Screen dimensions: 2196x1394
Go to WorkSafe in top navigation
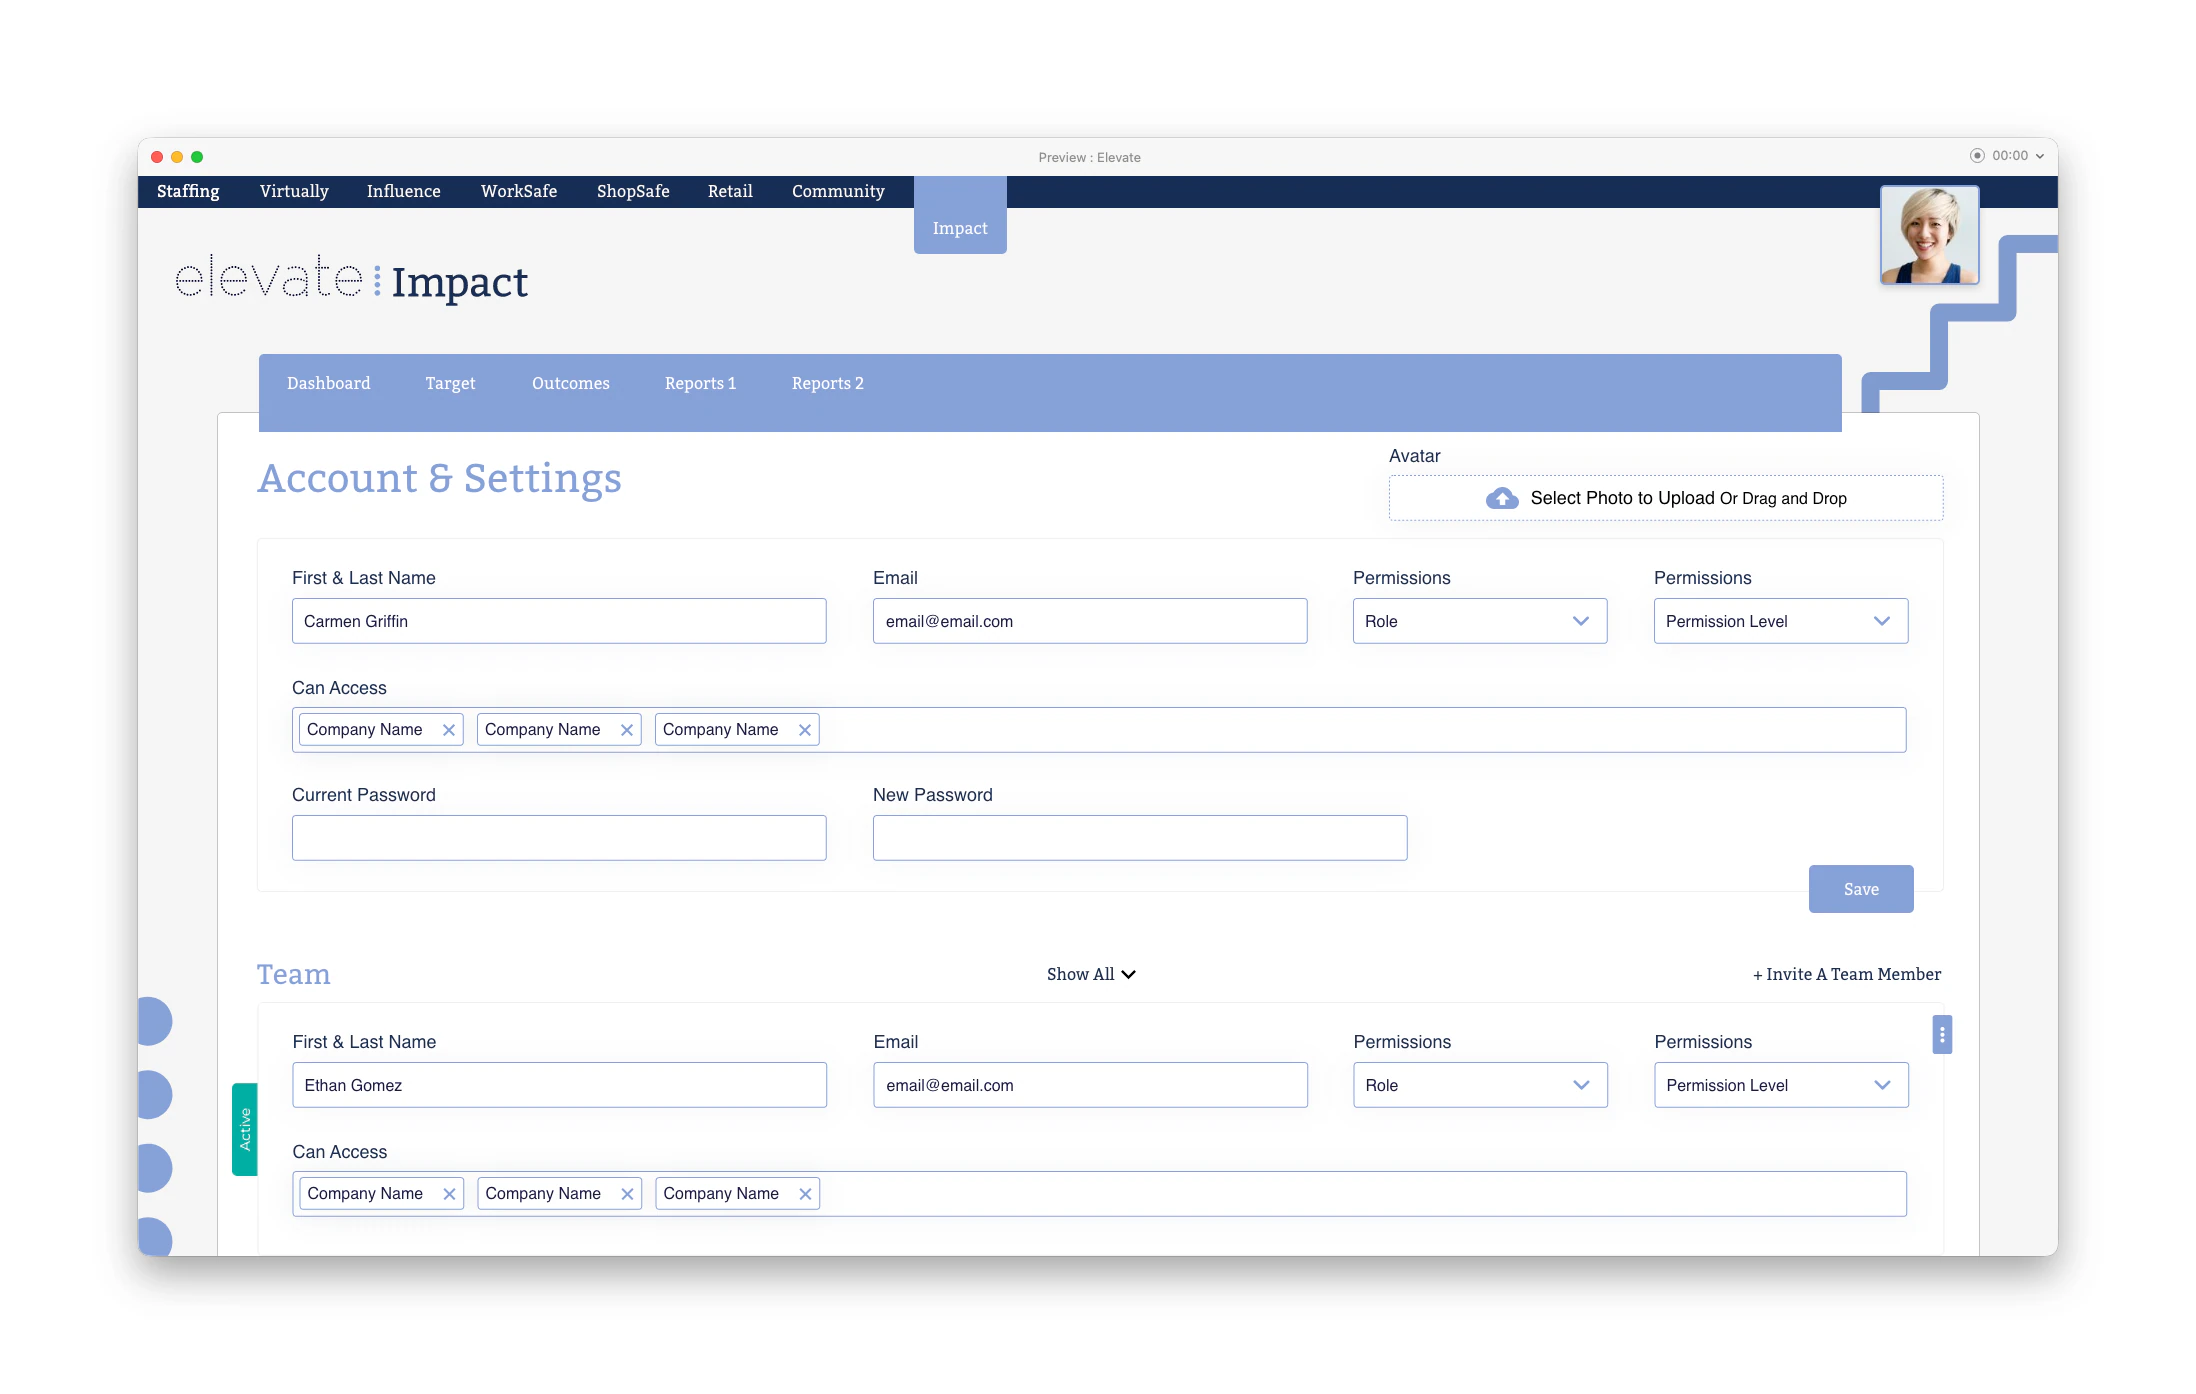click(x=519, y=191)
